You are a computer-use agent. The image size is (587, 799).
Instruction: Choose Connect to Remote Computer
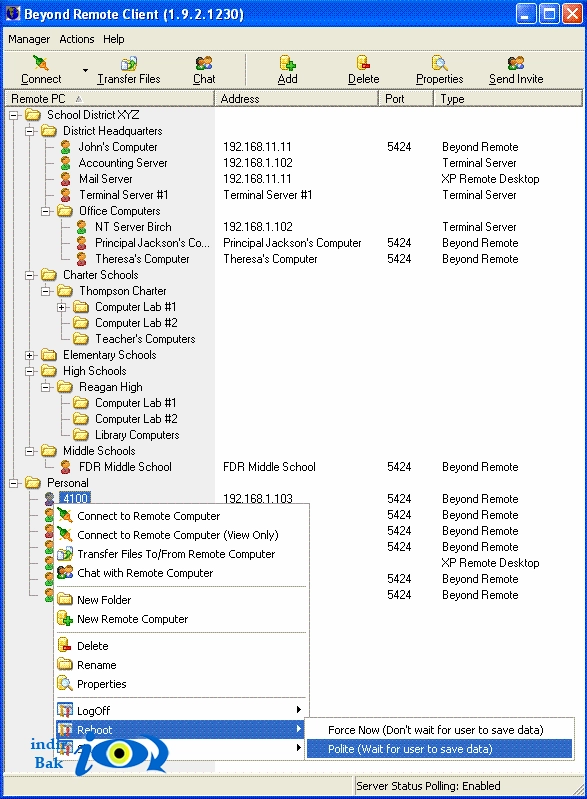181,516
